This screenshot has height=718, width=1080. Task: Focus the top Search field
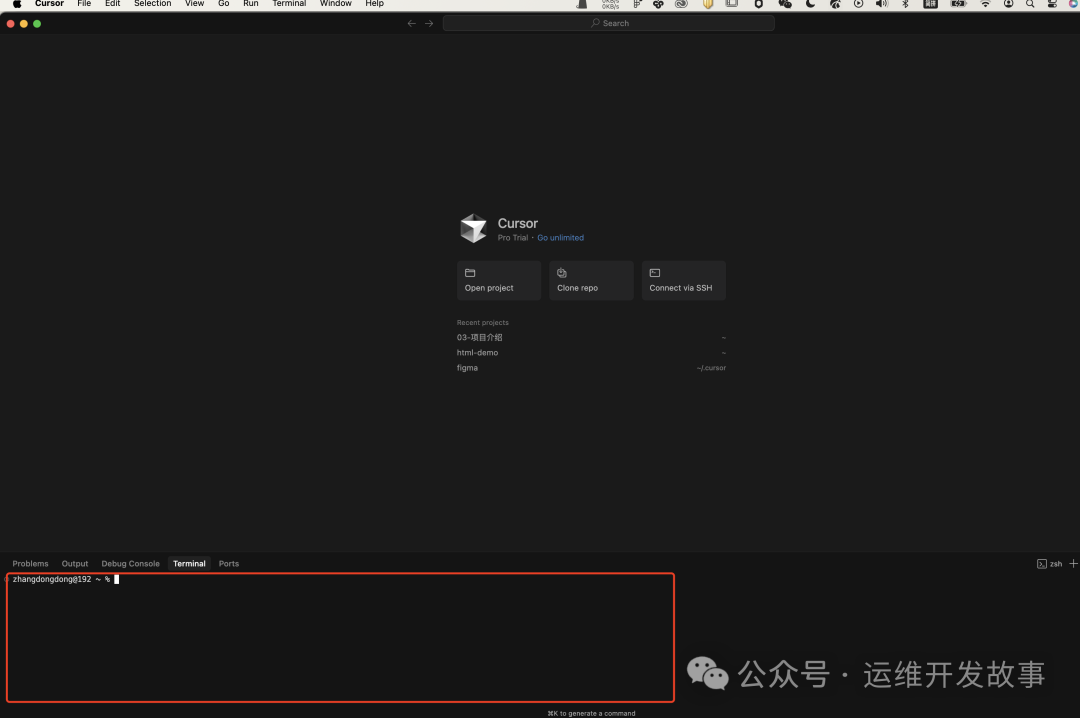coord(609,23)
